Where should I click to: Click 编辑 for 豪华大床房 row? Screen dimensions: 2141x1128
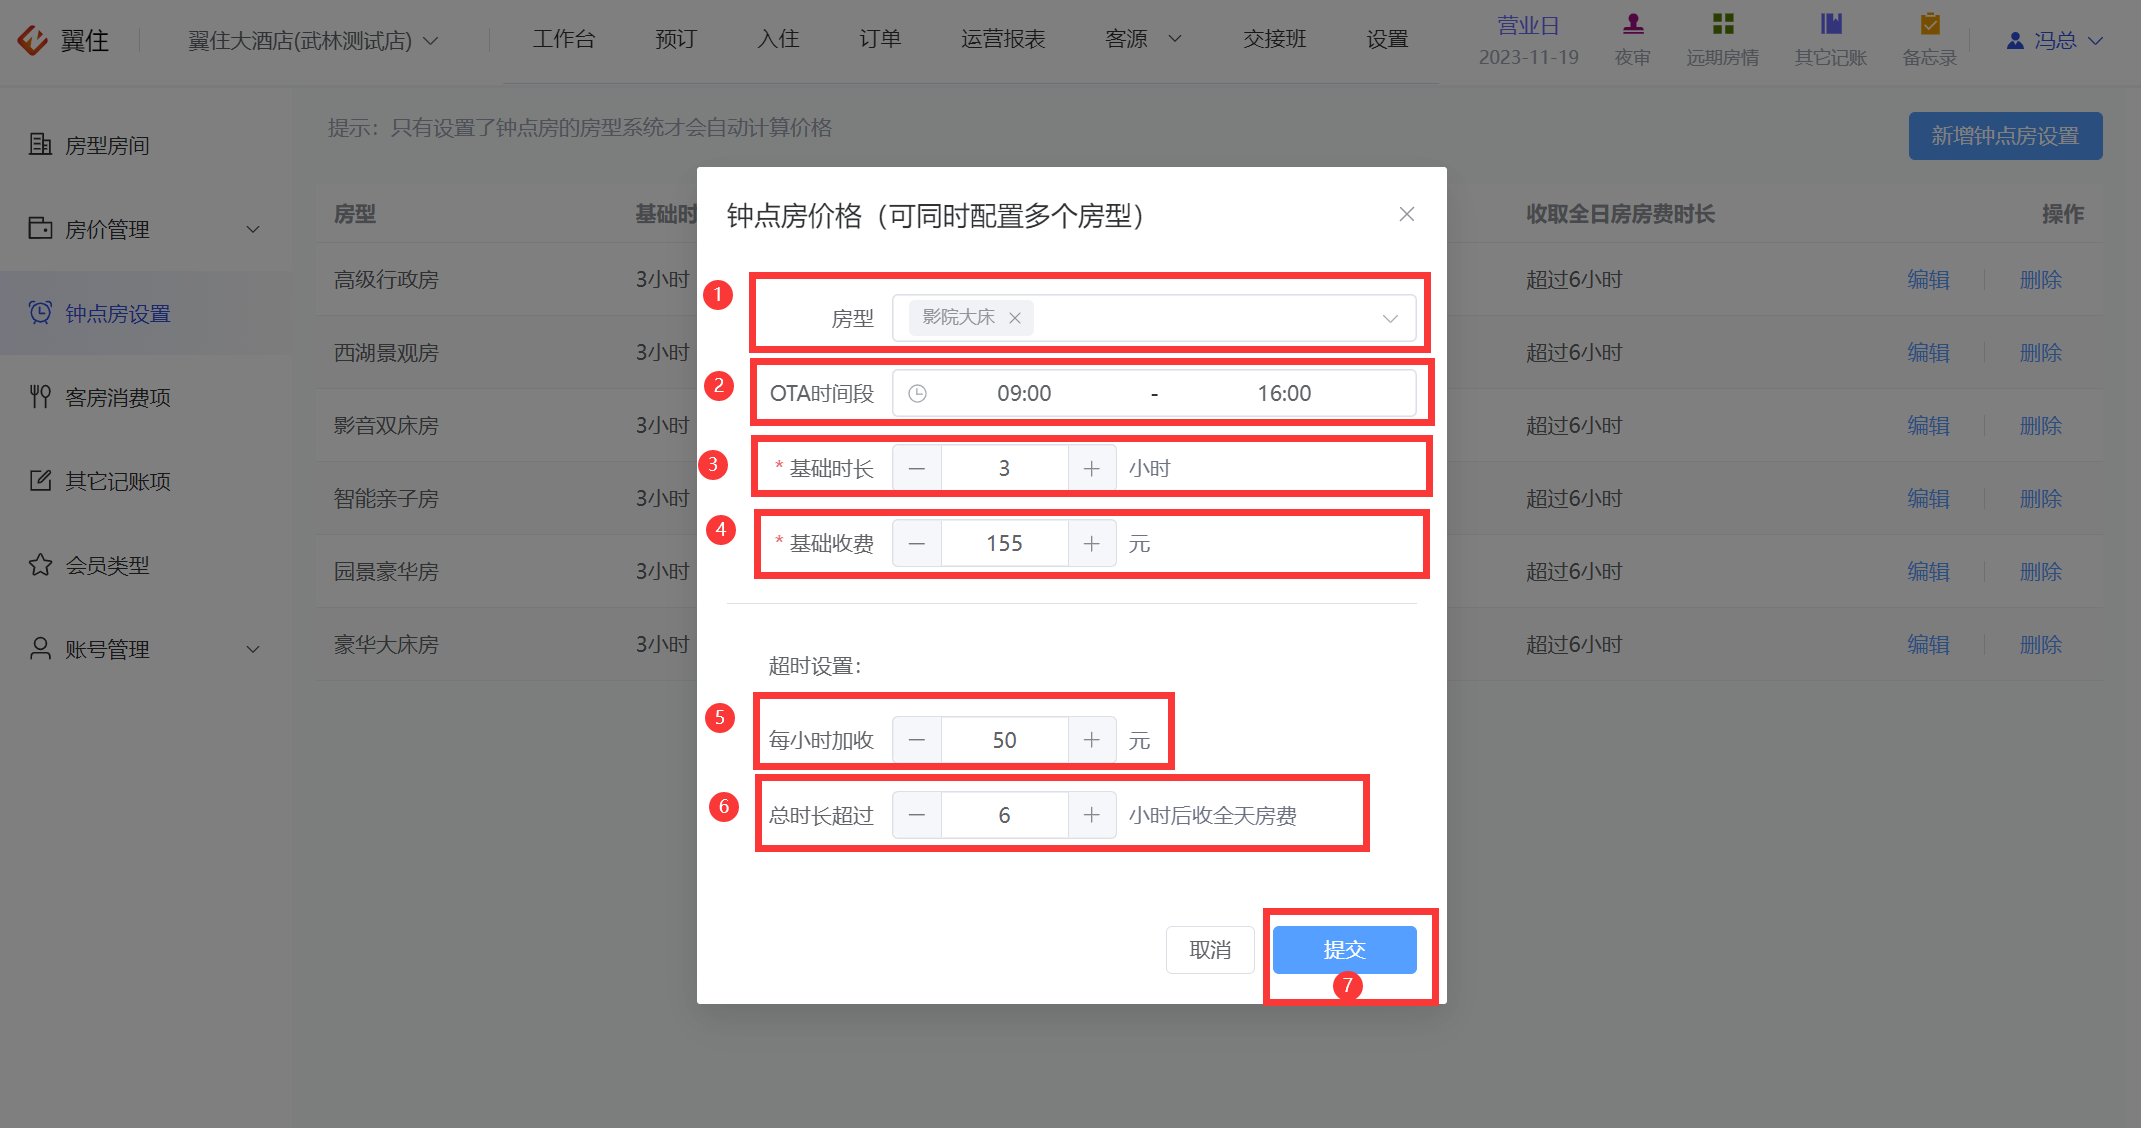tap(1928, 645)
